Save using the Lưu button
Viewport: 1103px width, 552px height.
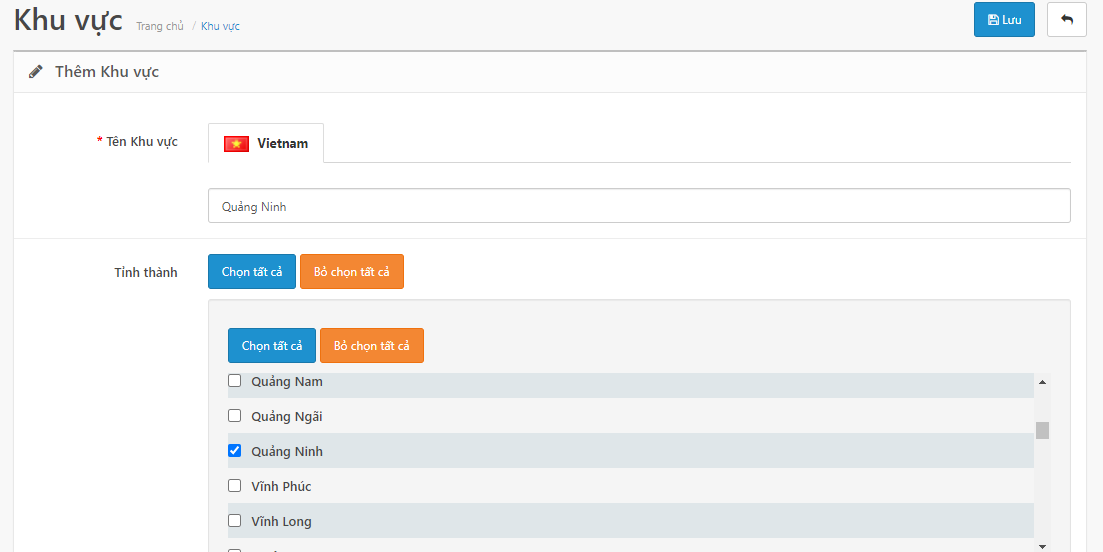coord(1004,20)
